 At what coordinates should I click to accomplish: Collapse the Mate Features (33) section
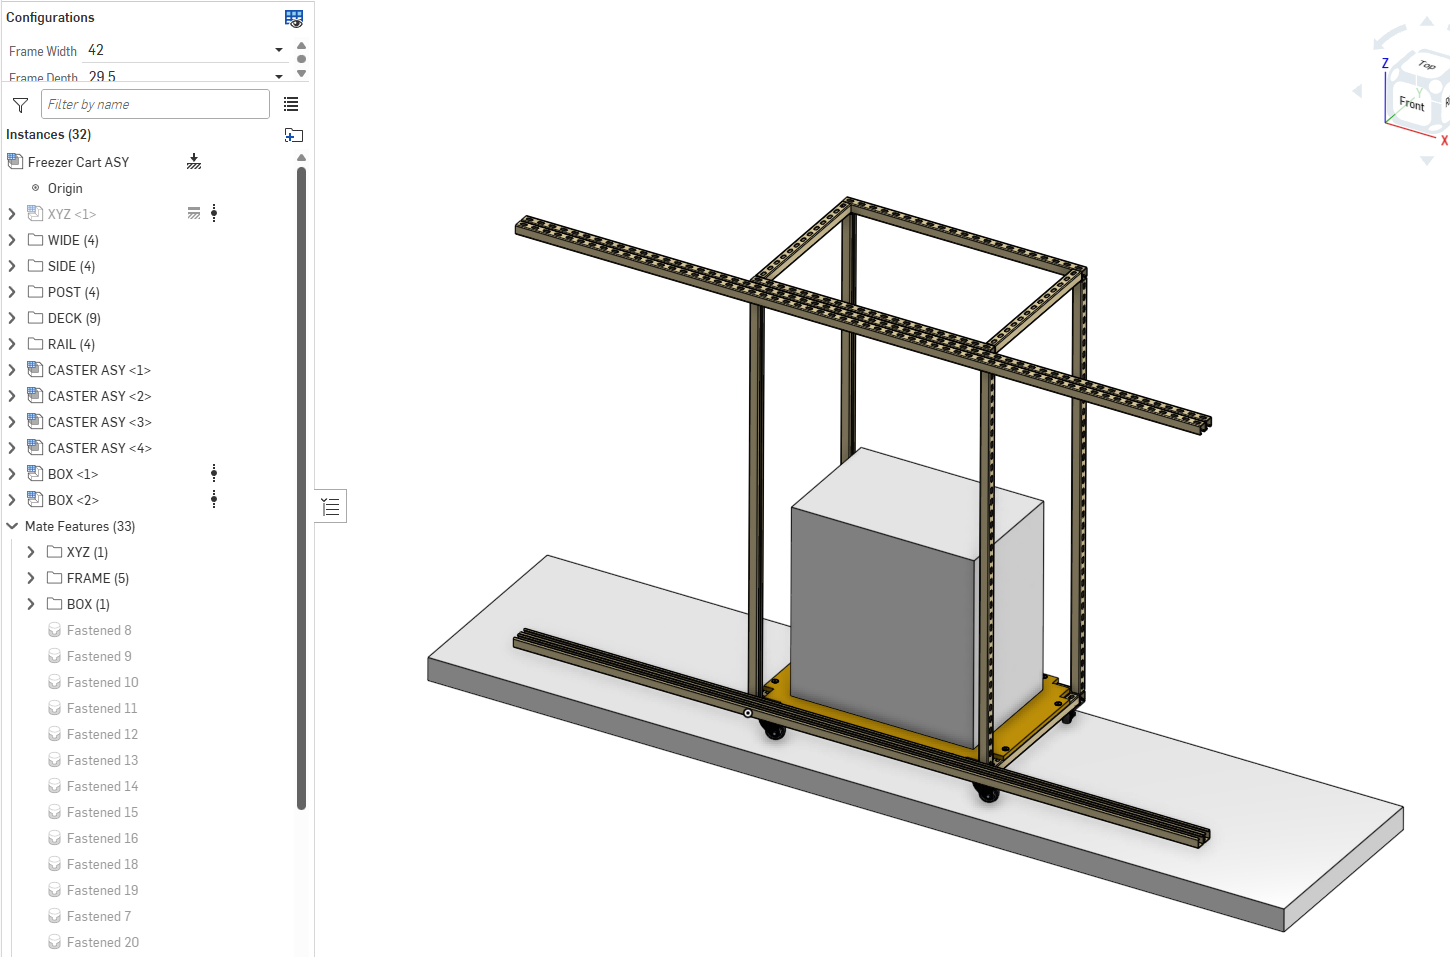point(12,526)
